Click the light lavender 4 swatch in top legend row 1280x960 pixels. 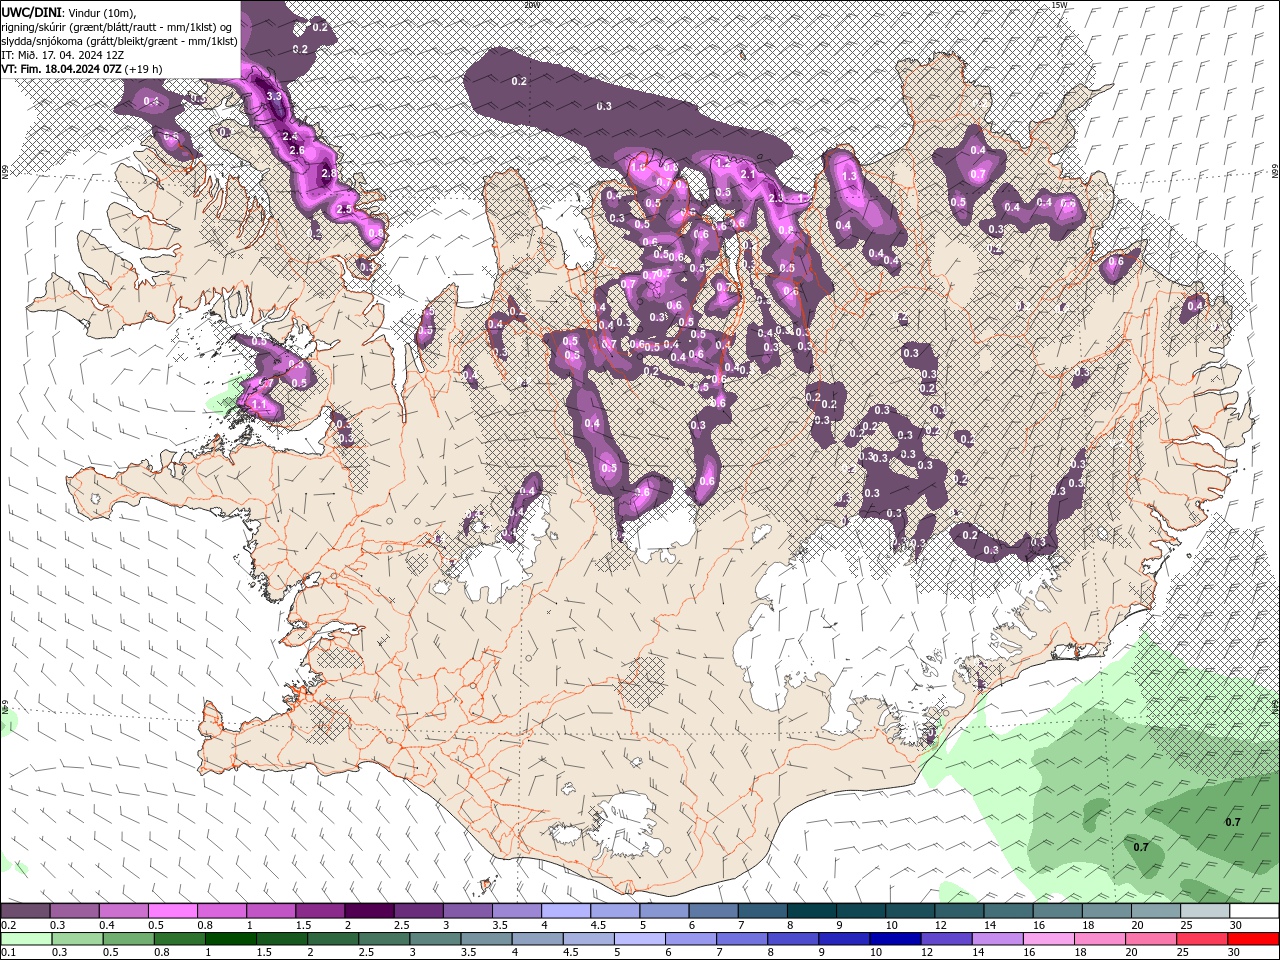point(565,911)
